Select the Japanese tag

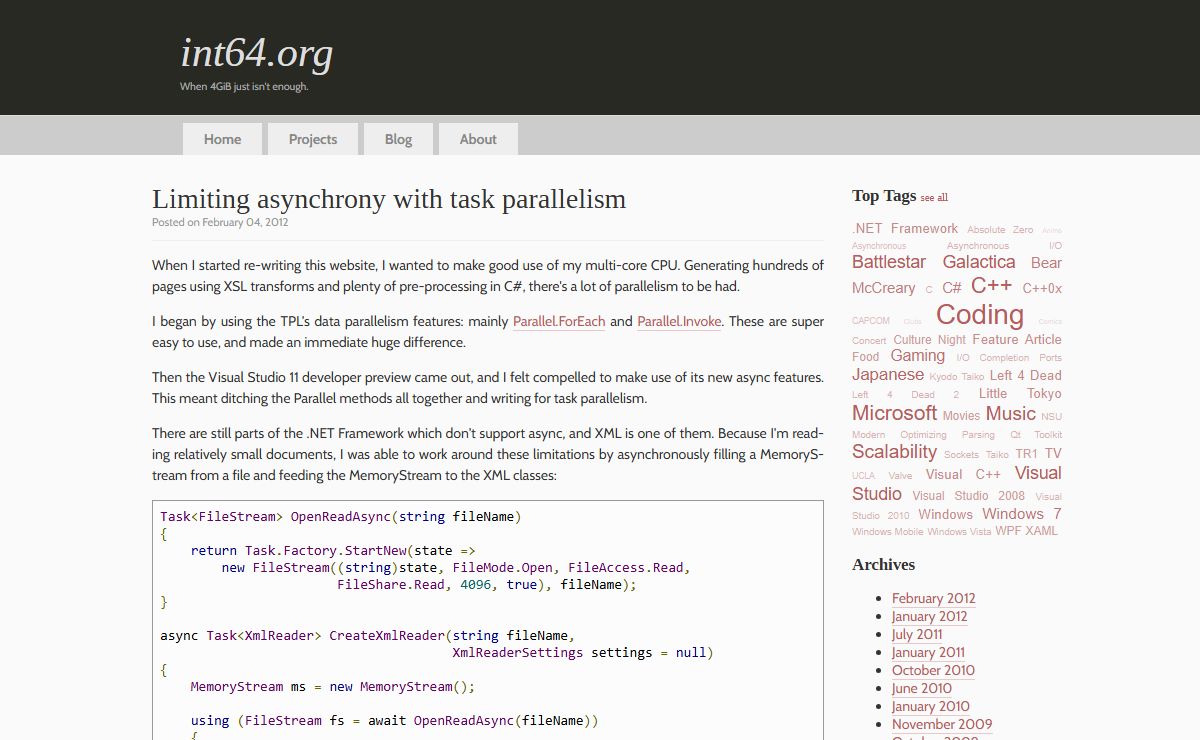pyautogui.click(x=888, y=374)
